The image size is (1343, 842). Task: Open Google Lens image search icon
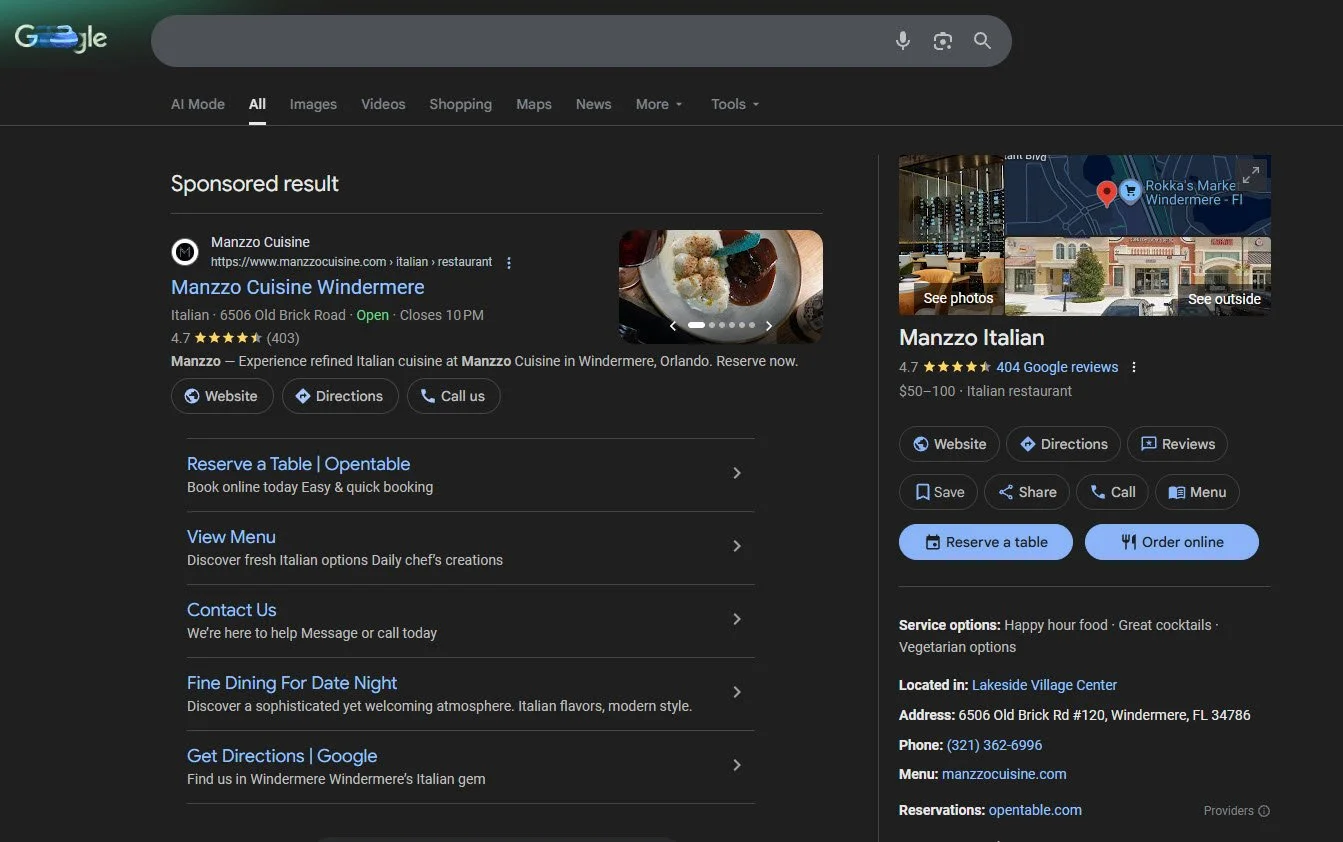coord(942,41)
